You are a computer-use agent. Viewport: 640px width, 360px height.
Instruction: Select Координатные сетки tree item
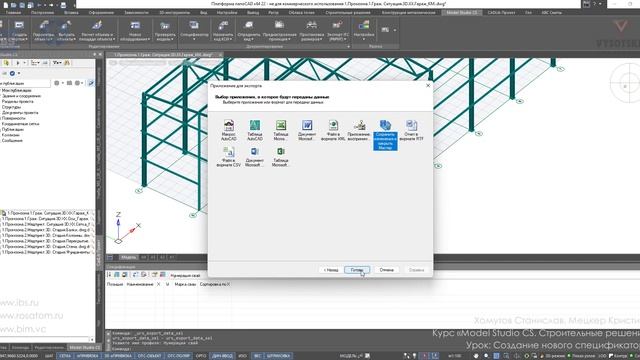[20, 124]
